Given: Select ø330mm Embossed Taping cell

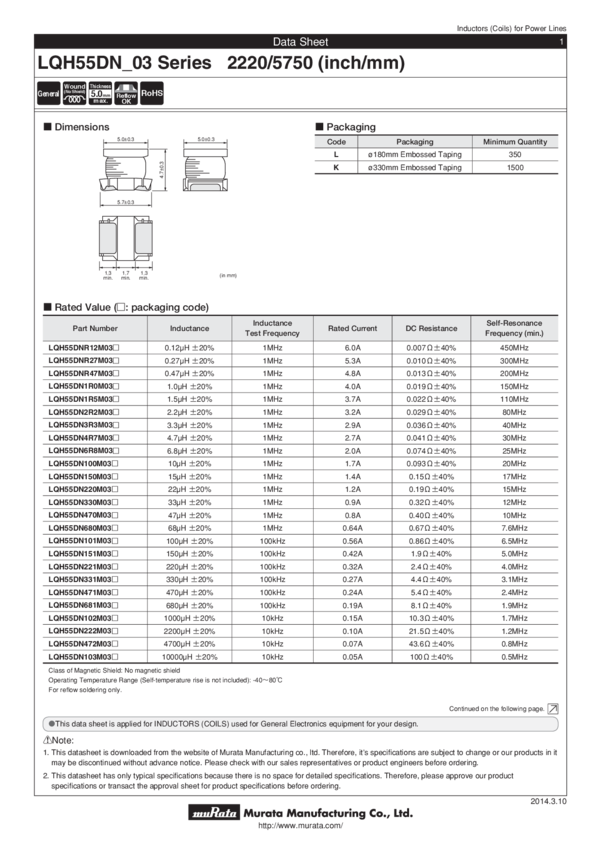Looking at the screenshot, I should pos(415,168).
